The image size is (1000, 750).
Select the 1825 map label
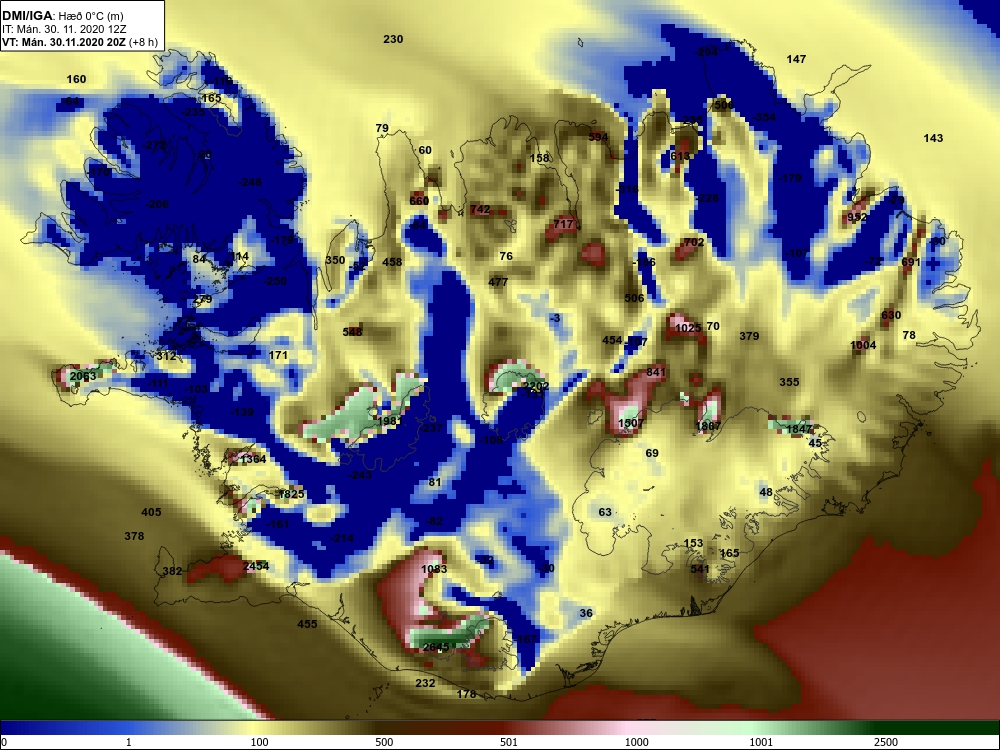click(x=291, y=494)
